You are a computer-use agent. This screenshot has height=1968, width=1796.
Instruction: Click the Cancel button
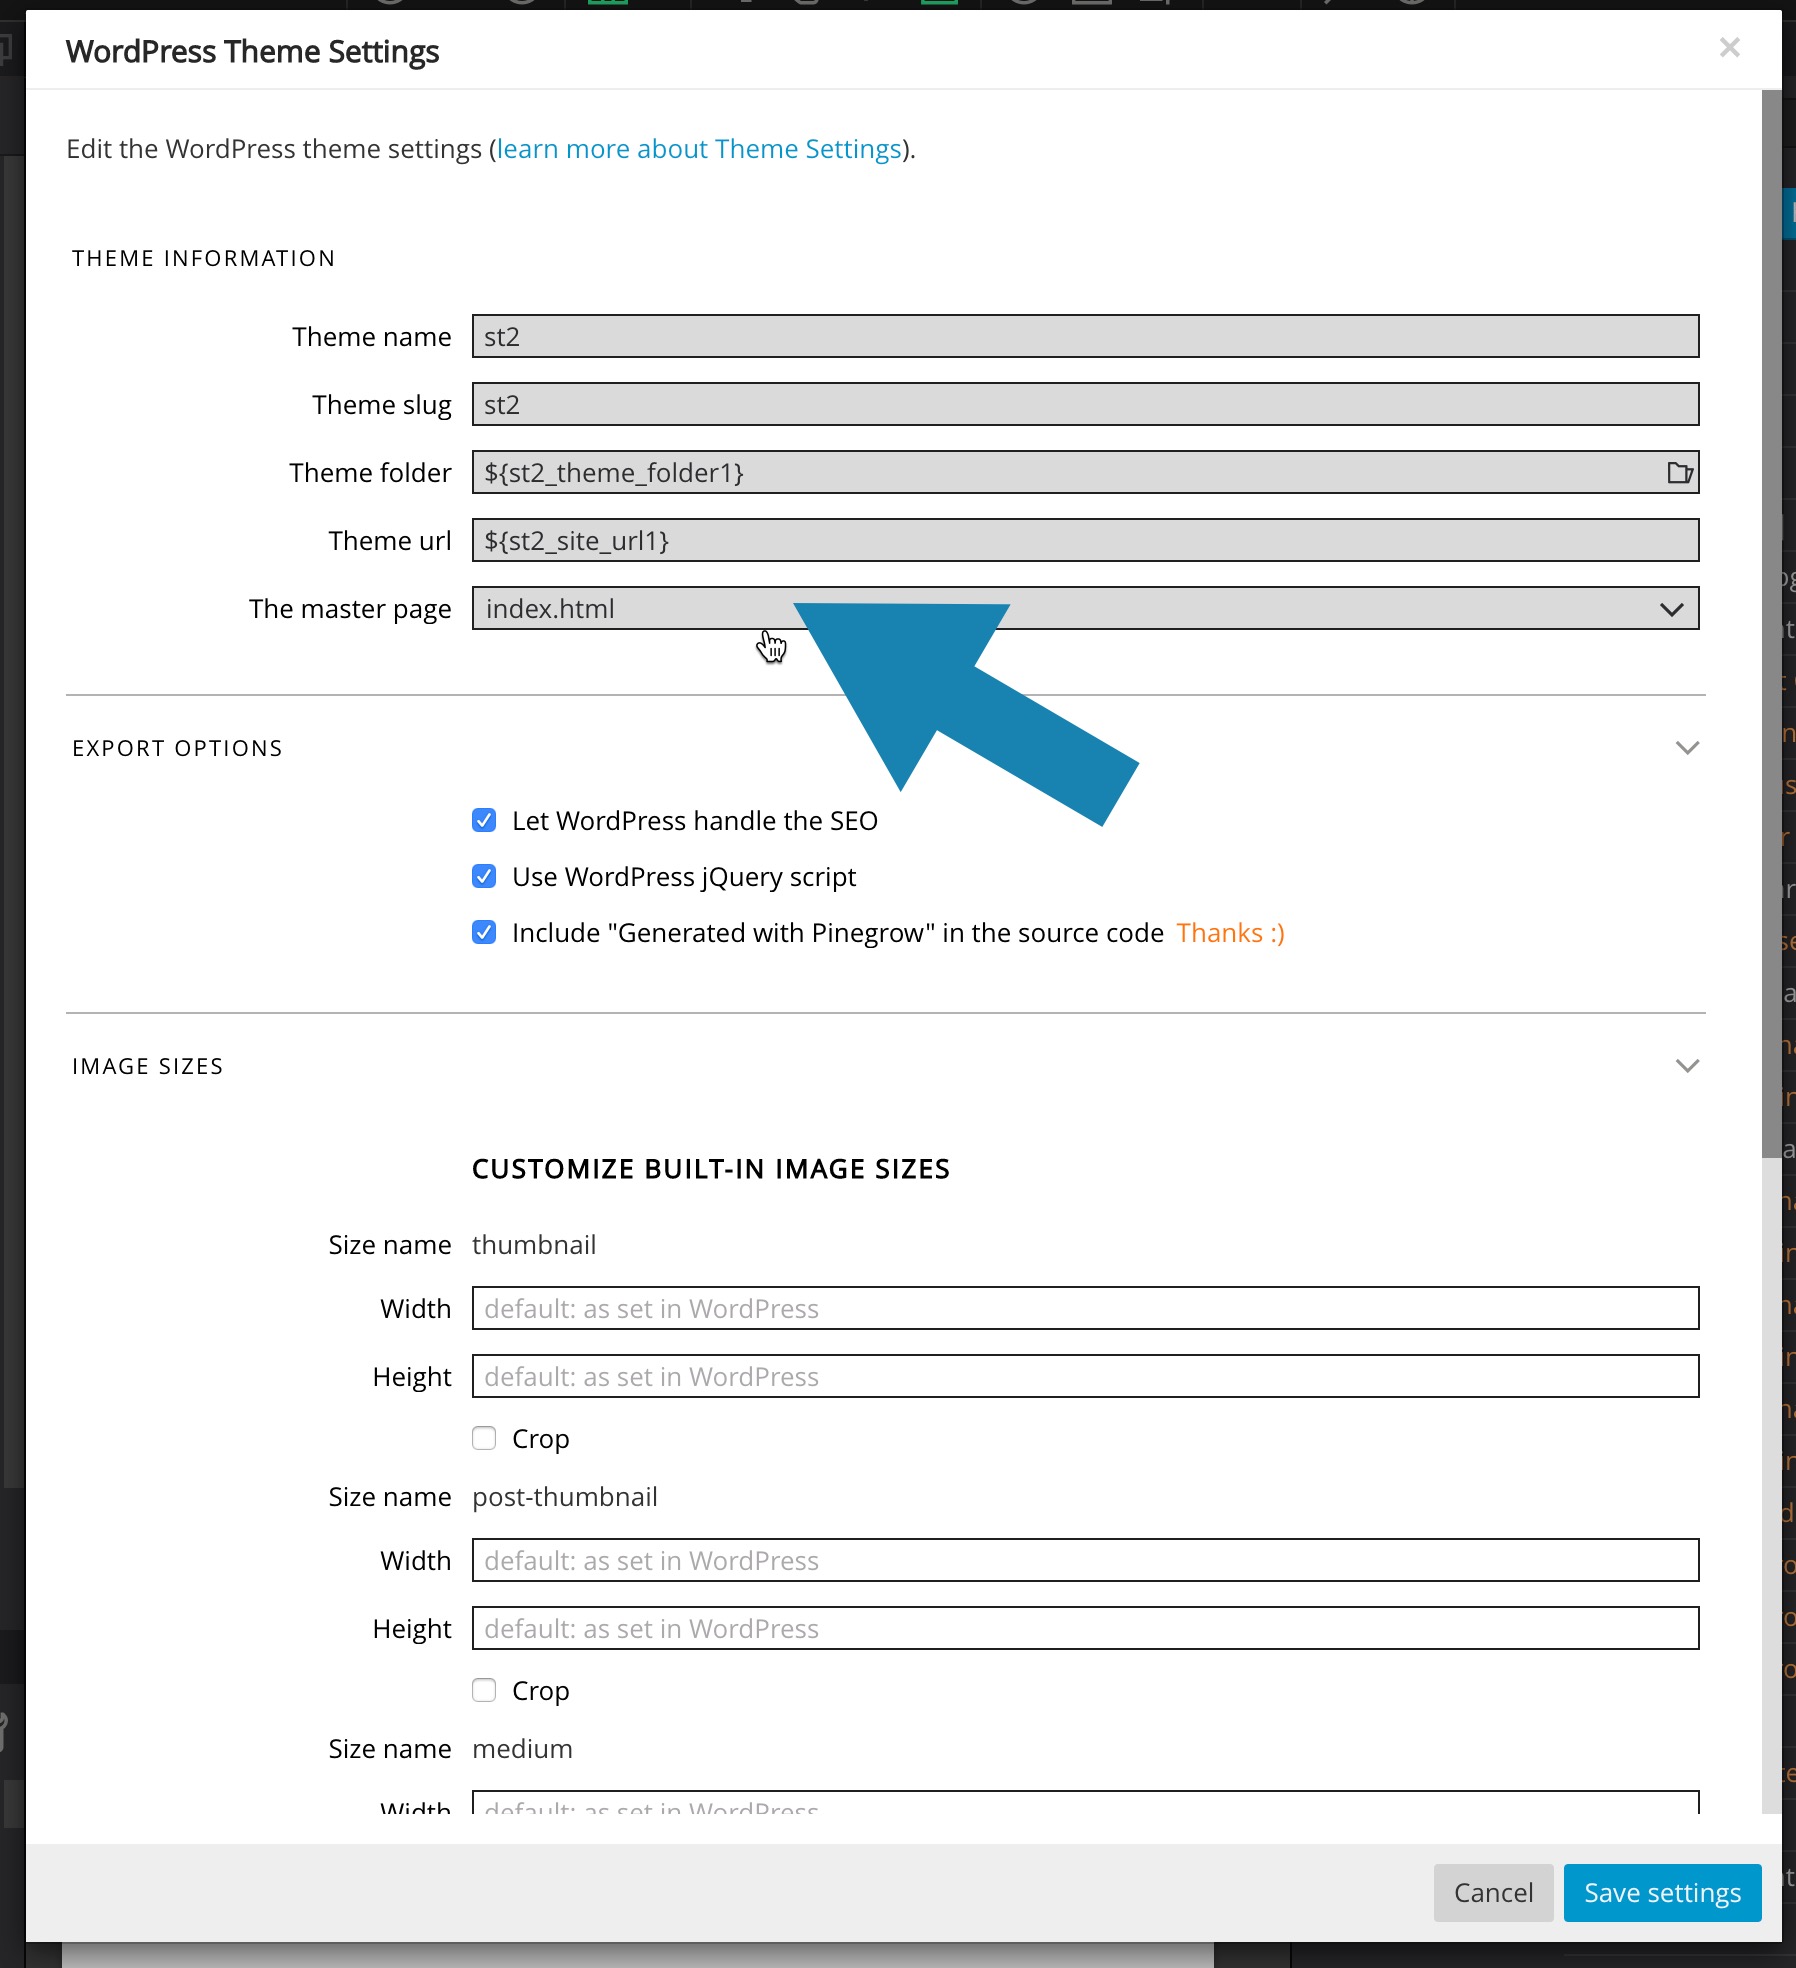pos(1493,1893)
